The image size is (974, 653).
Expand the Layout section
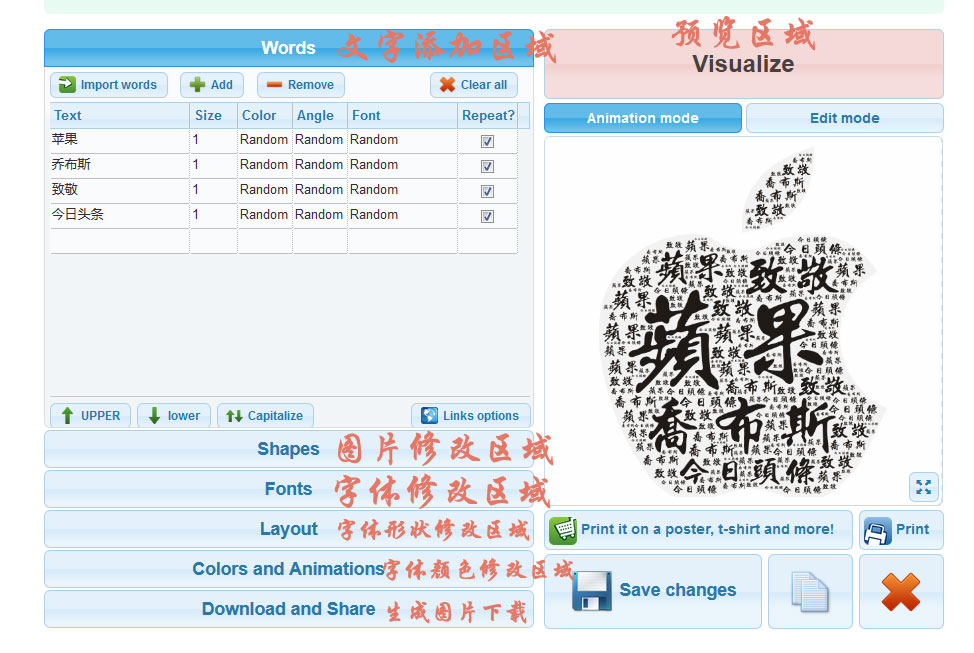(289, 529)
